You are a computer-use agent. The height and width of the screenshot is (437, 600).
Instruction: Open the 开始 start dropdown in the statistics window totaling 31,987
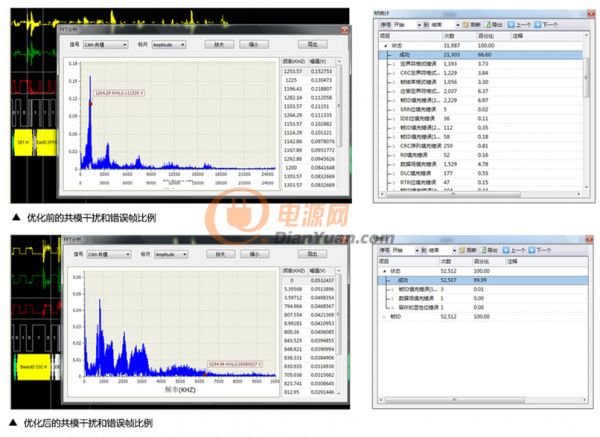419,25
